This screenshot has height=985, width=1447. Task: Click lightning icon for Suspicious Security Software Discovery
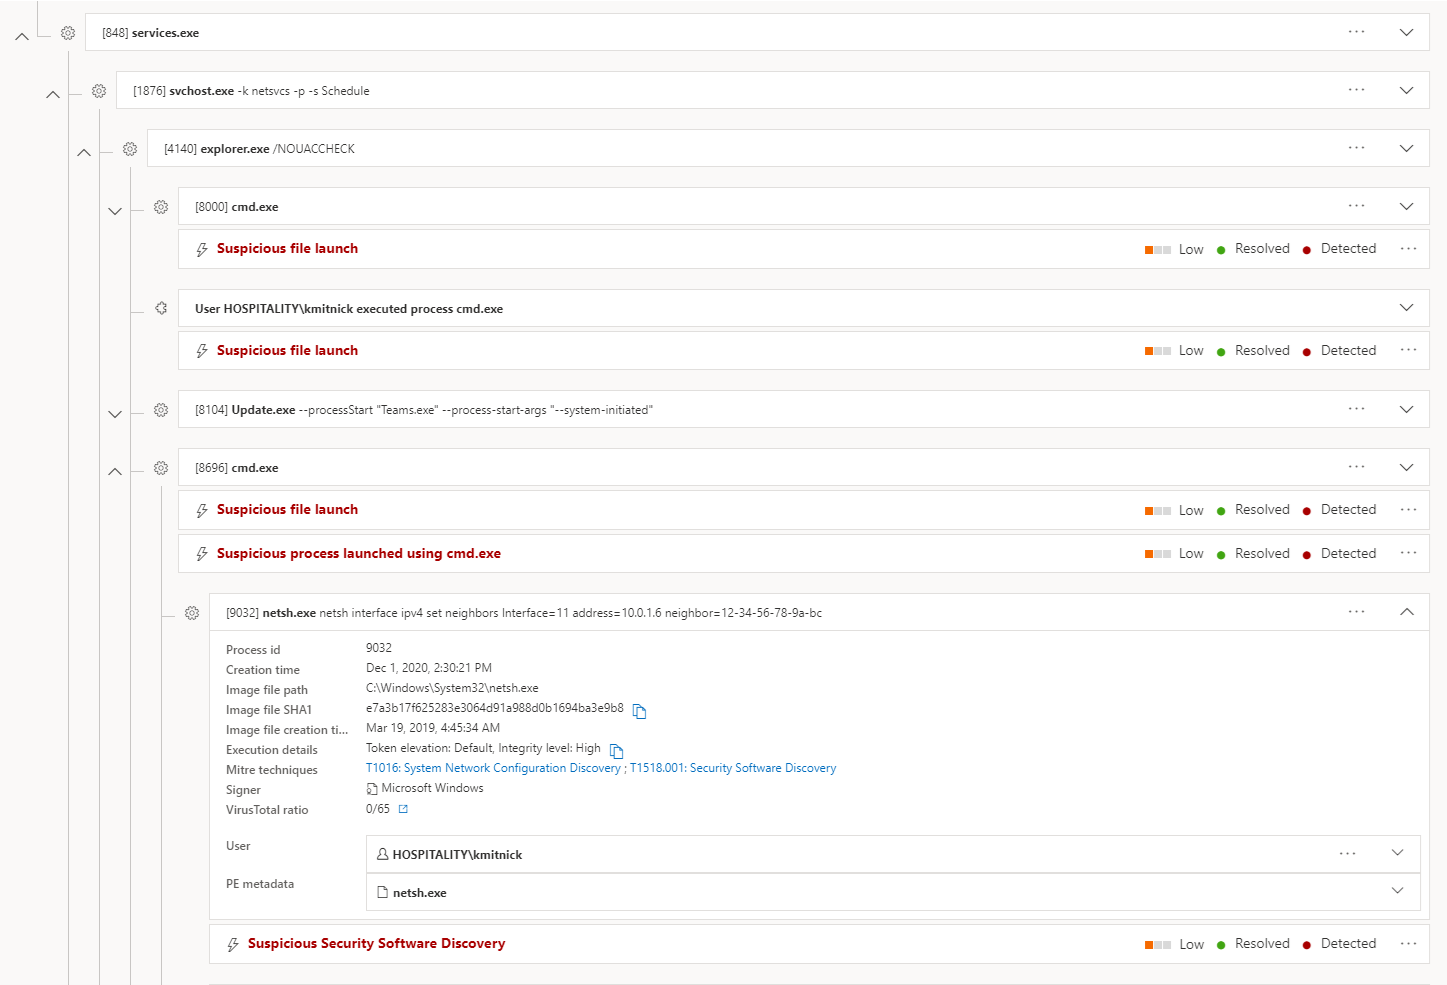[x=233, y=944]
